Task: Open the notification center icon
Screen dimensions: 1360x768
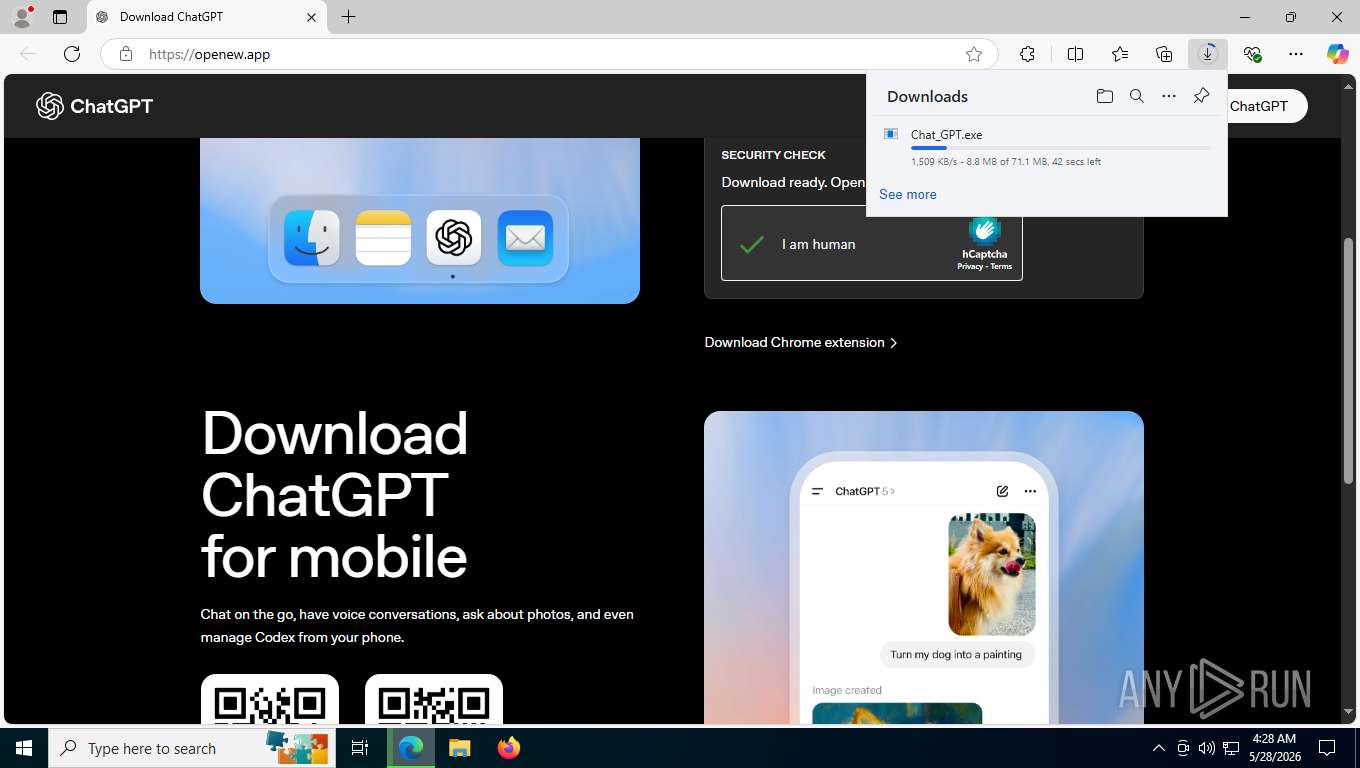Action: (x=1327, y=748)
